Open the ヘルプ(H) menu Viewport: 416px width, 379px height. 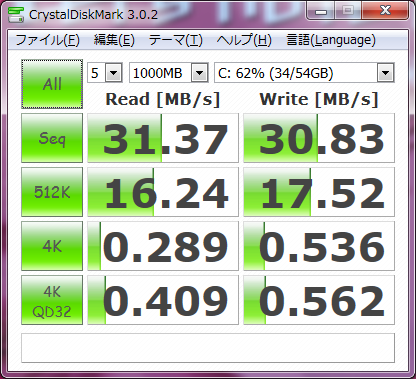[244, 40]
